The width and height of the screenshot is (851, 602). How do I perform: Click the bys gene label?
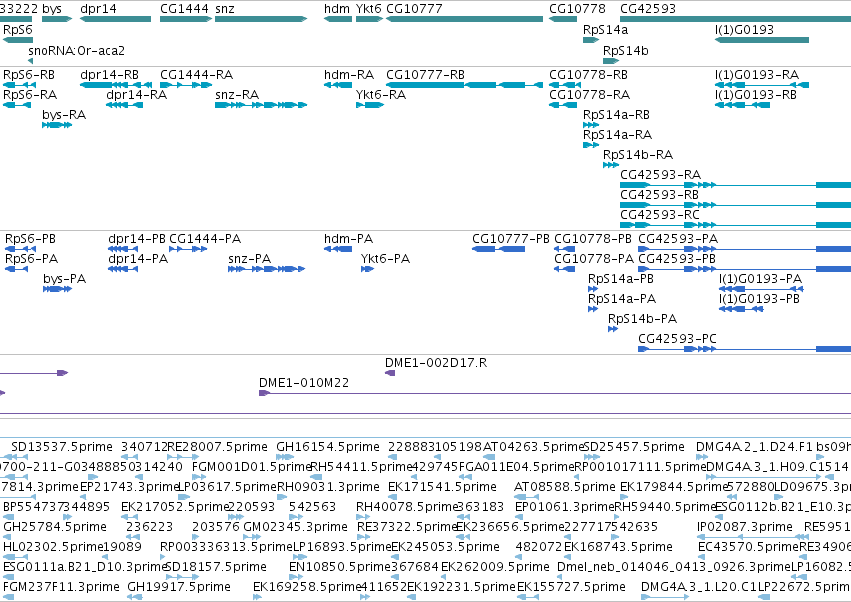pos(52,9)
